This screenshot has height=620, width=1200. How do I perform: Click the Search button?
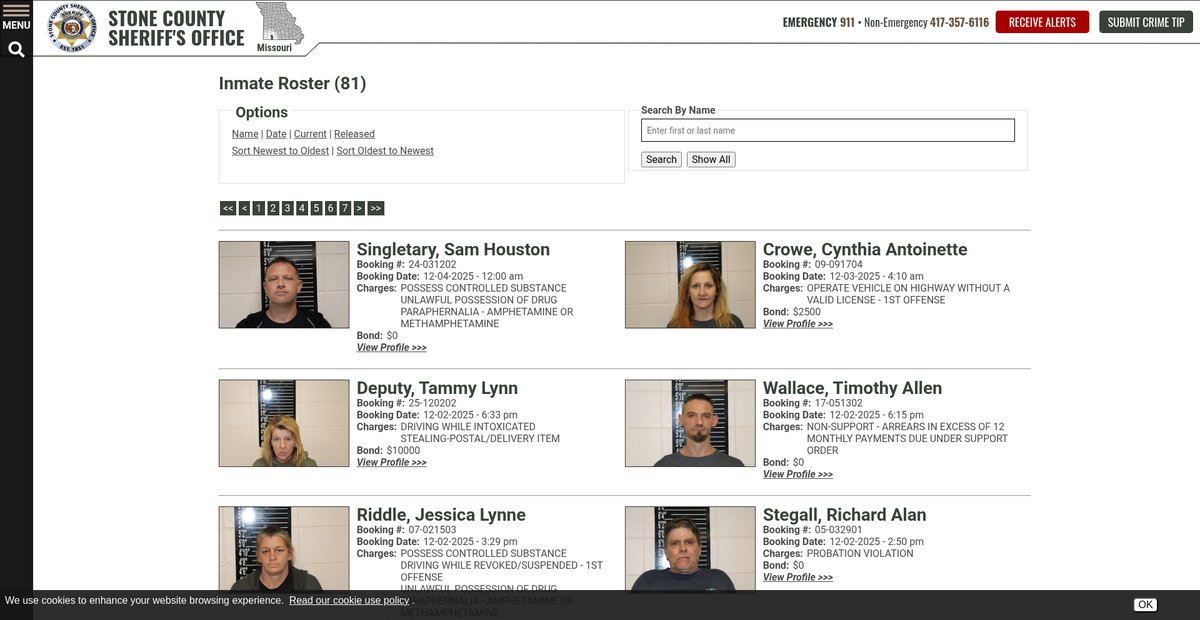tap(661, 159)
